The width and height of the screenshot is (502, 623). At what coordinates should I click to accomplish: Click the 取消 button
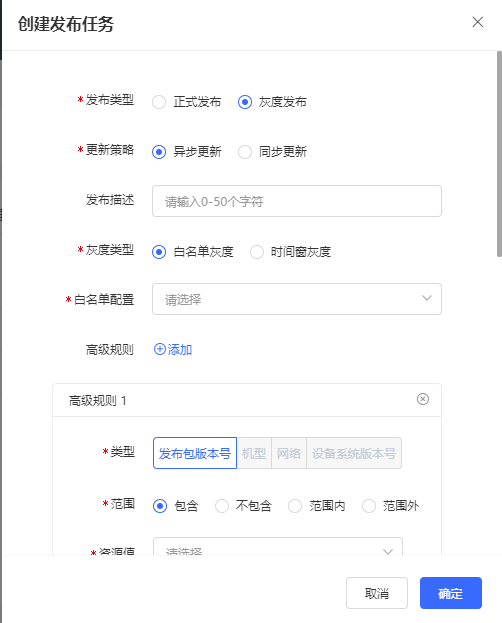pos(377,593)
